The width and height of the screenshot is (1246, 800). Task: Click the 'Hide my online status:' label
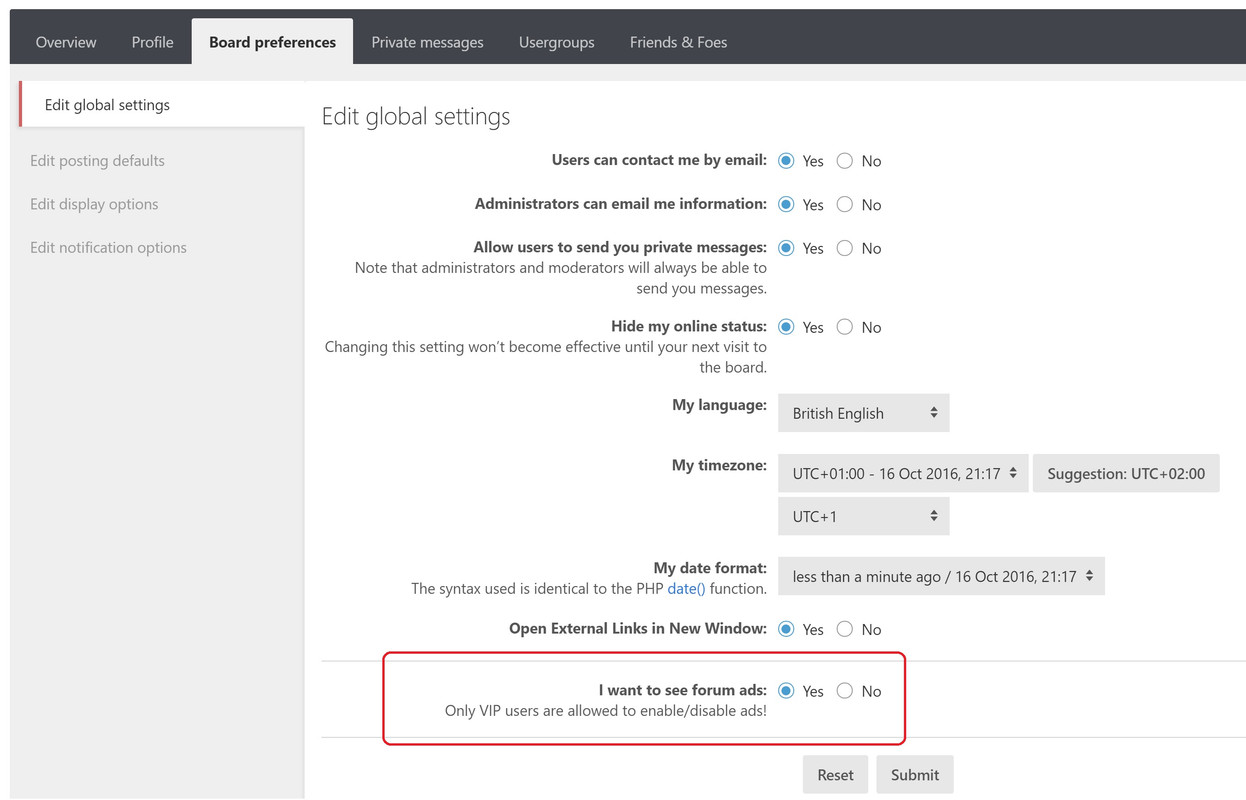[689, 326]
